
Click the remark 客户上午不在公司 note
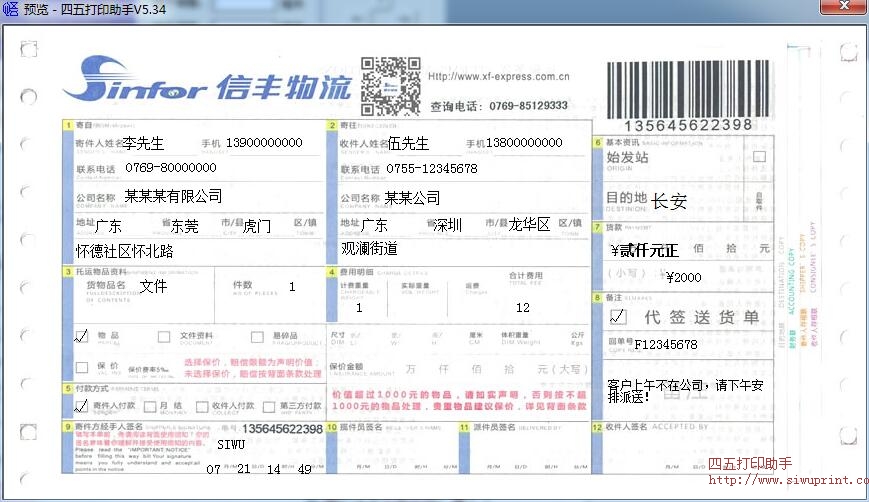(686, 391)
